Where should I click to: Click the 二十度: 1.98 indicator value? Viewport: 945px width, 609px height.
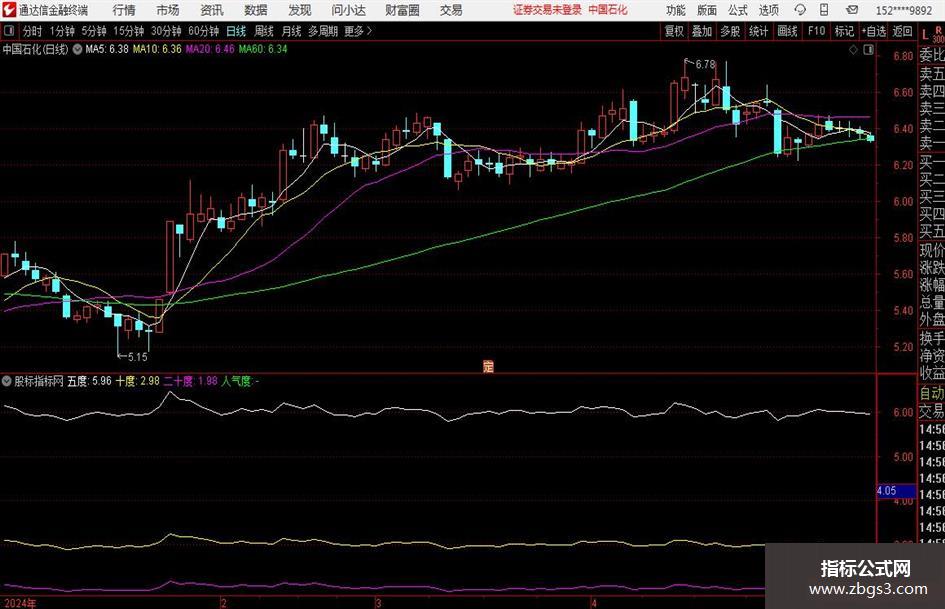click(x=190, y=381)
